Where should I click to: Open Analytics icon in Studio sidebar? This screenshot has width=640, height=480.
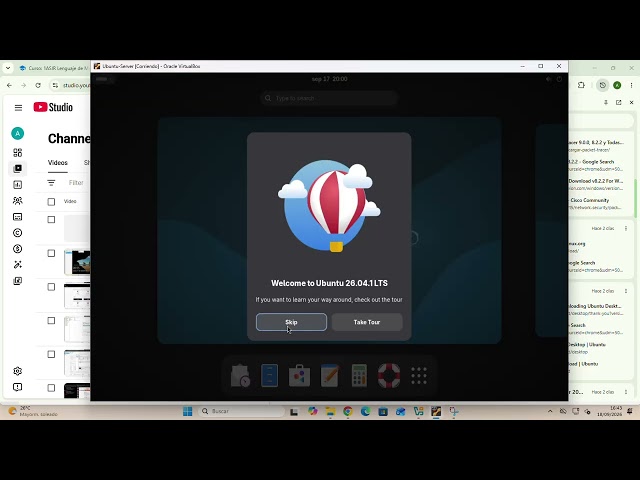tap(18, 184)
